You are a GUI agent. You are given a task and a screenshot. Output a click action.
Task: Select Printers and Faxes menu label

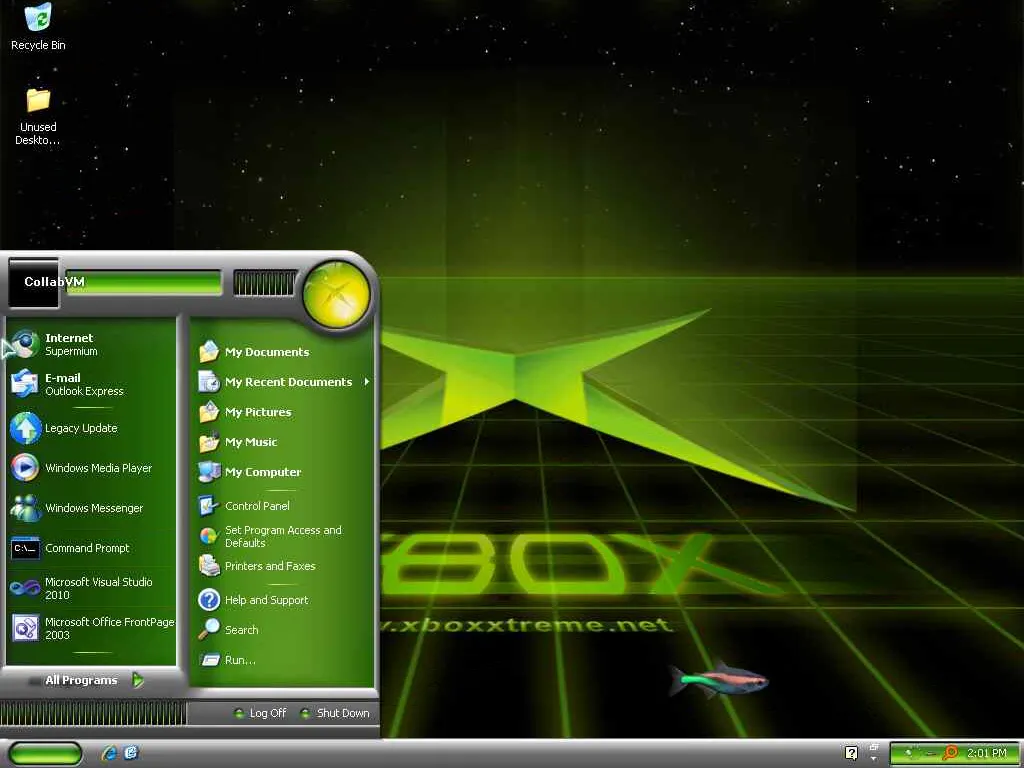pos(270,566)
